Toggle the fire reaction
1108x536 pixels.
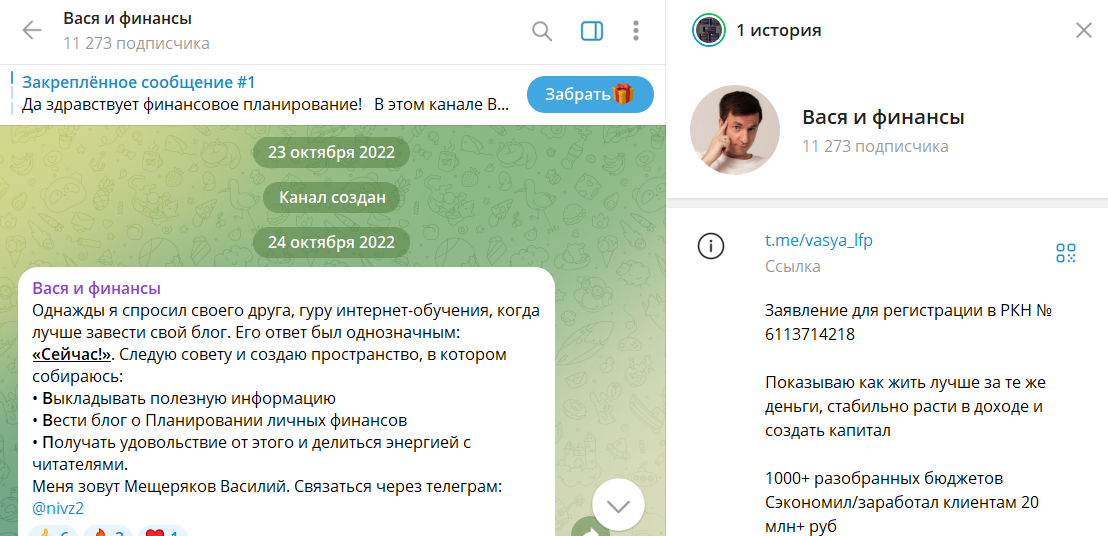coord(108,531)
